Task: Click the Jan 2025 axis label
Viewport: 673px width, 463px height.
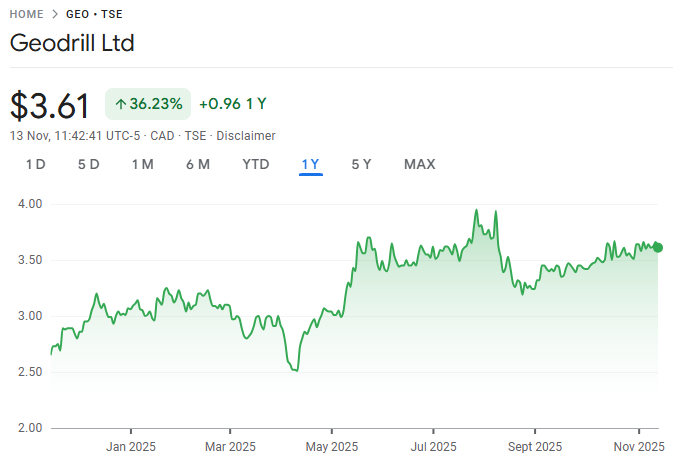Action: (131, 447)
